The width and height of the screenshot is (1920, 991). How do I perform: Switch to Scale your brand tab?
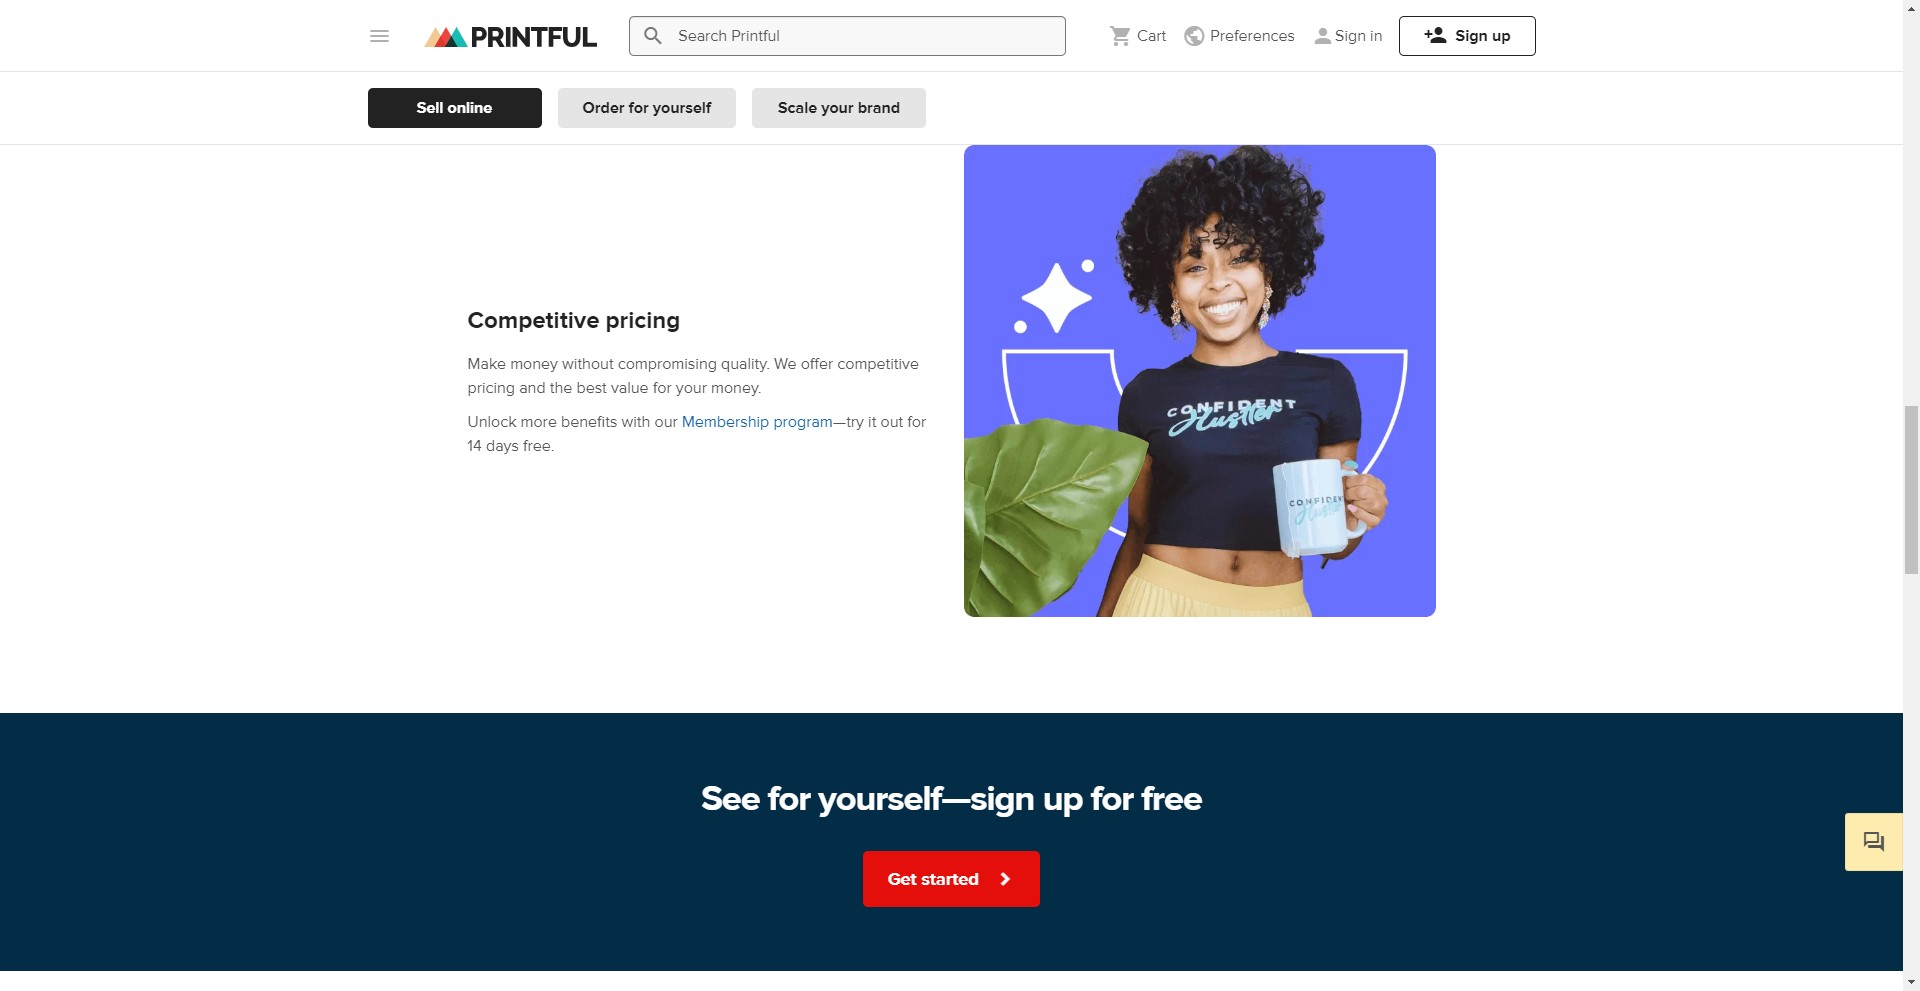[839, 108]
